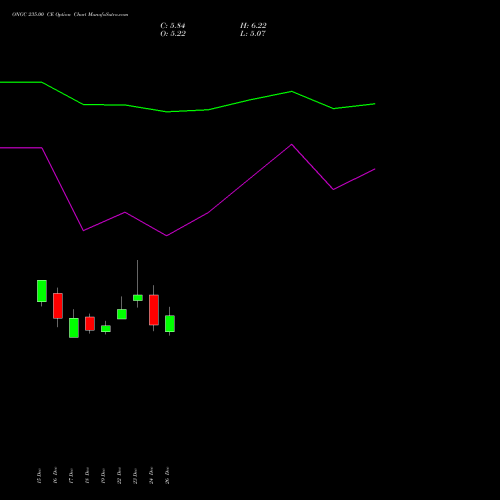Click the 17 Dec date label
The image size is (500, 500).
point(71,476)
